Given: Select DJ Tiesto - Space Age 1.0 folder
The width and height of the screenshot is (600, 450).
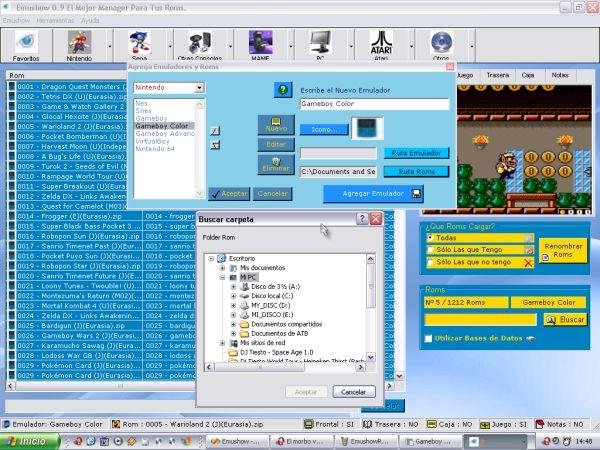Looking at the screenshot, I should [x=276, y=352].
